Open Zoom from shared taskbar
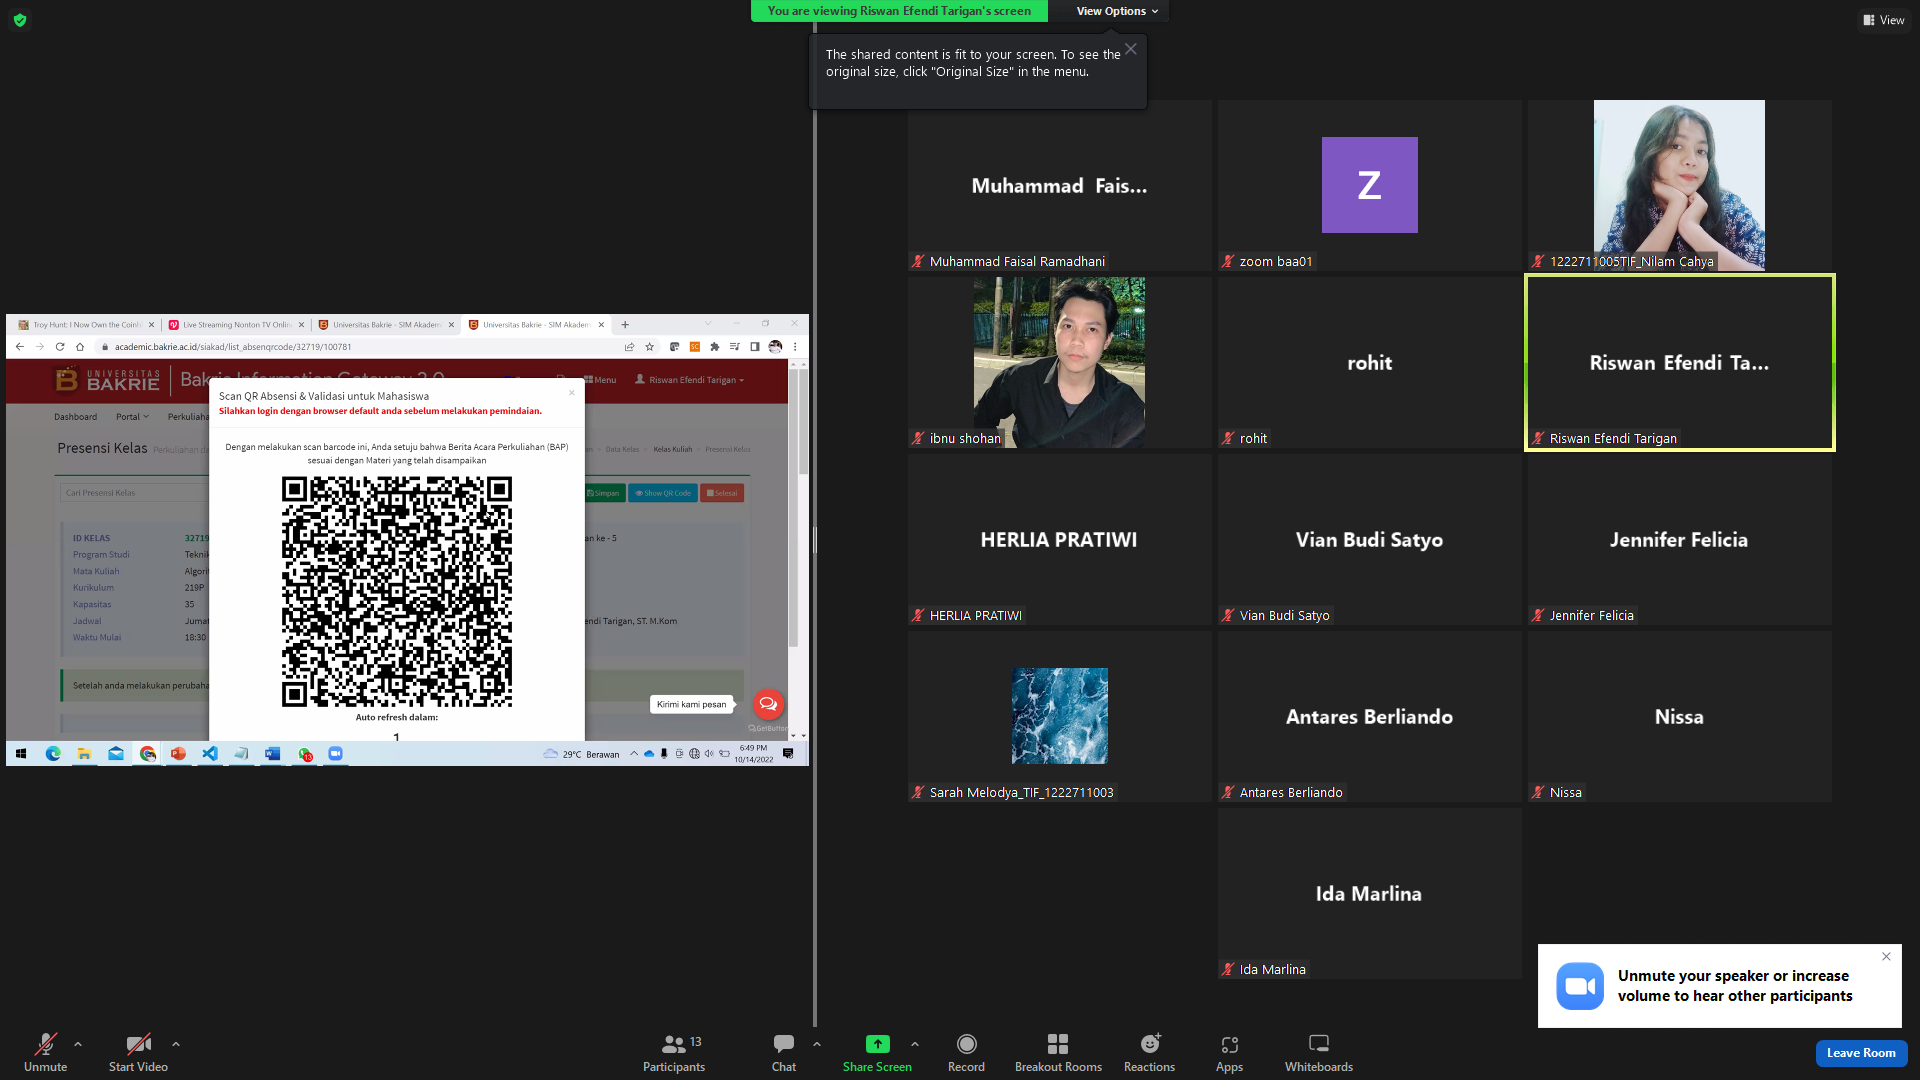Screen dimensions: 1920x1080 coord(336,754)
